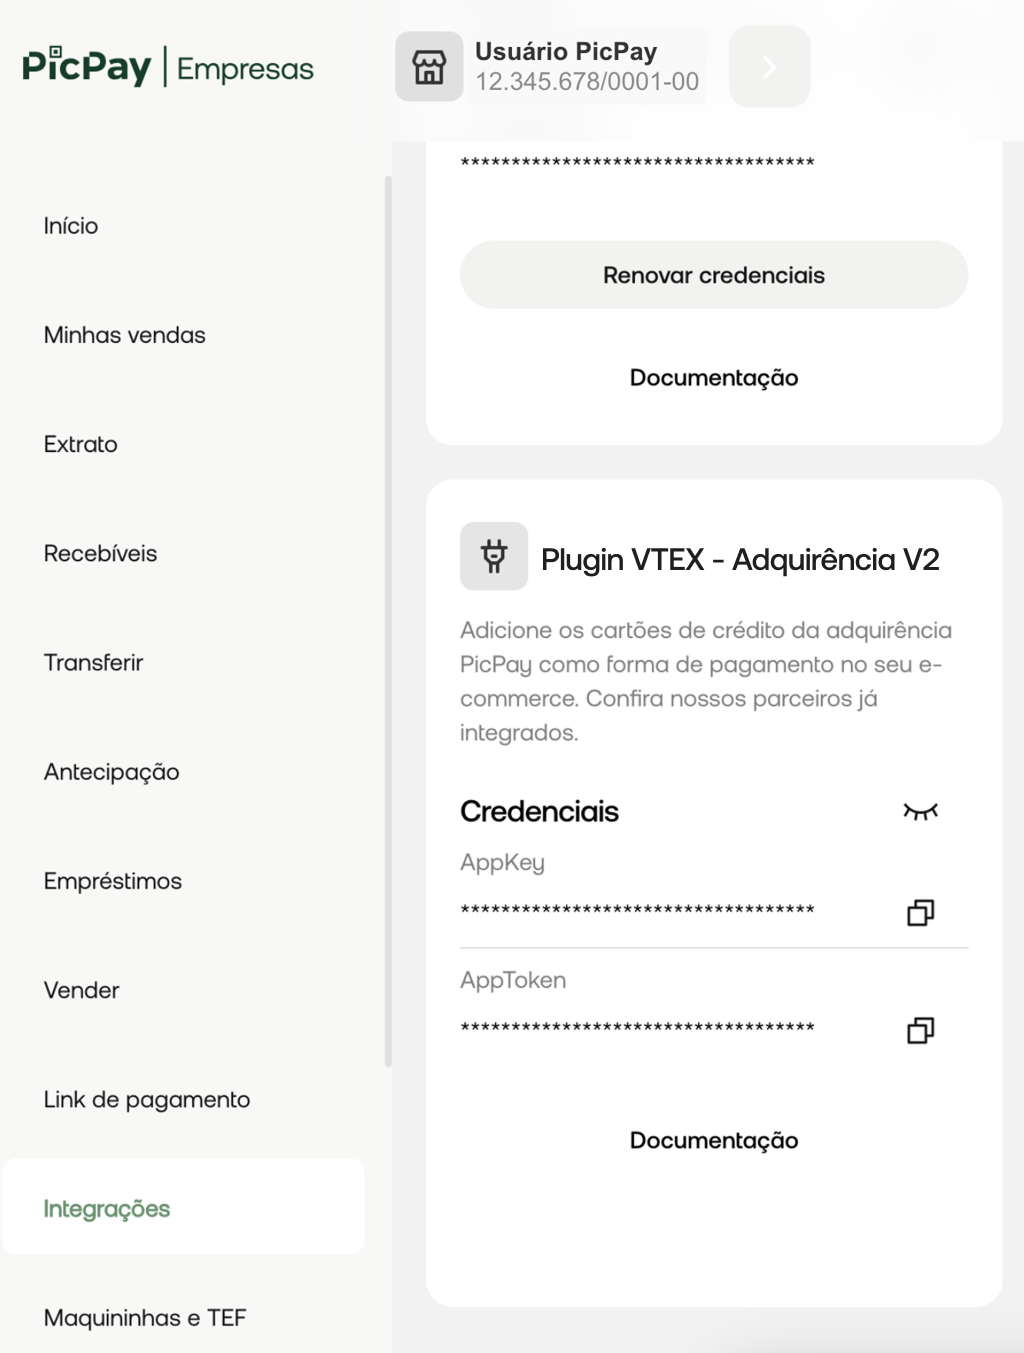Click the store icon beside Usuário PicPay

click(429, 67)
